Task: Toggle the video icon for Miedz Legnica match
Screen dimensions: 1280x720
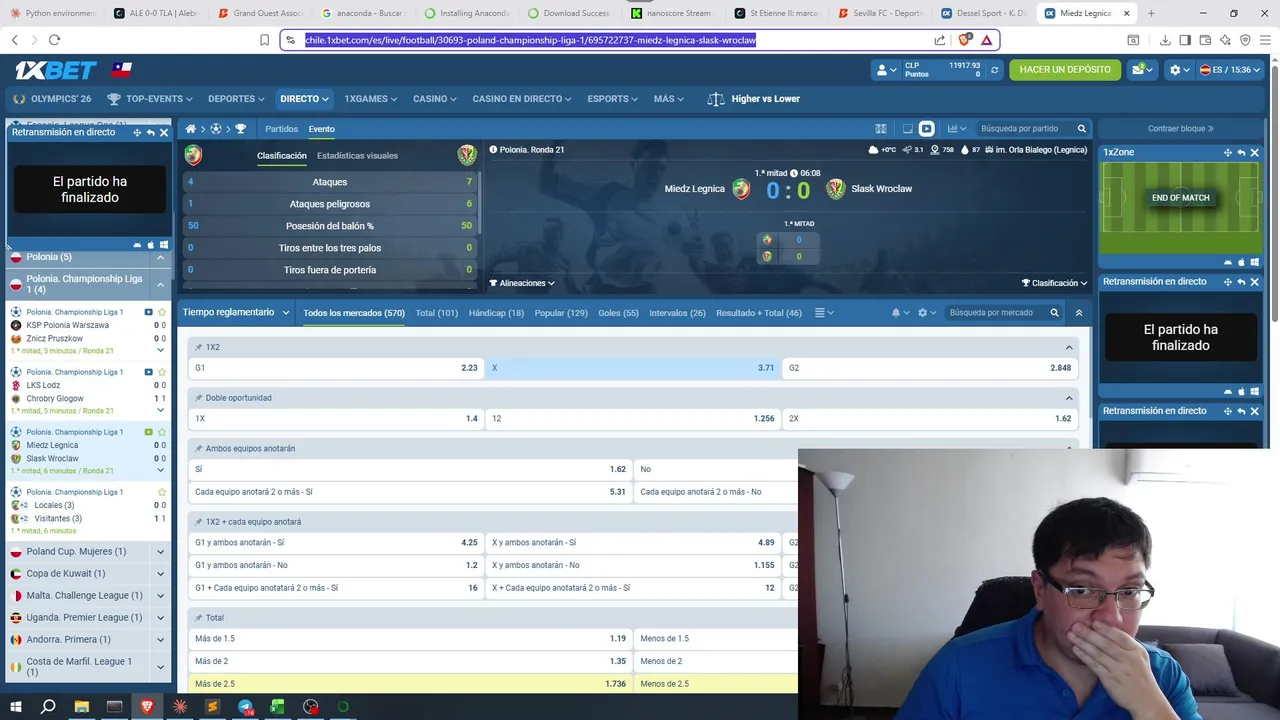Action: [148, 432]
